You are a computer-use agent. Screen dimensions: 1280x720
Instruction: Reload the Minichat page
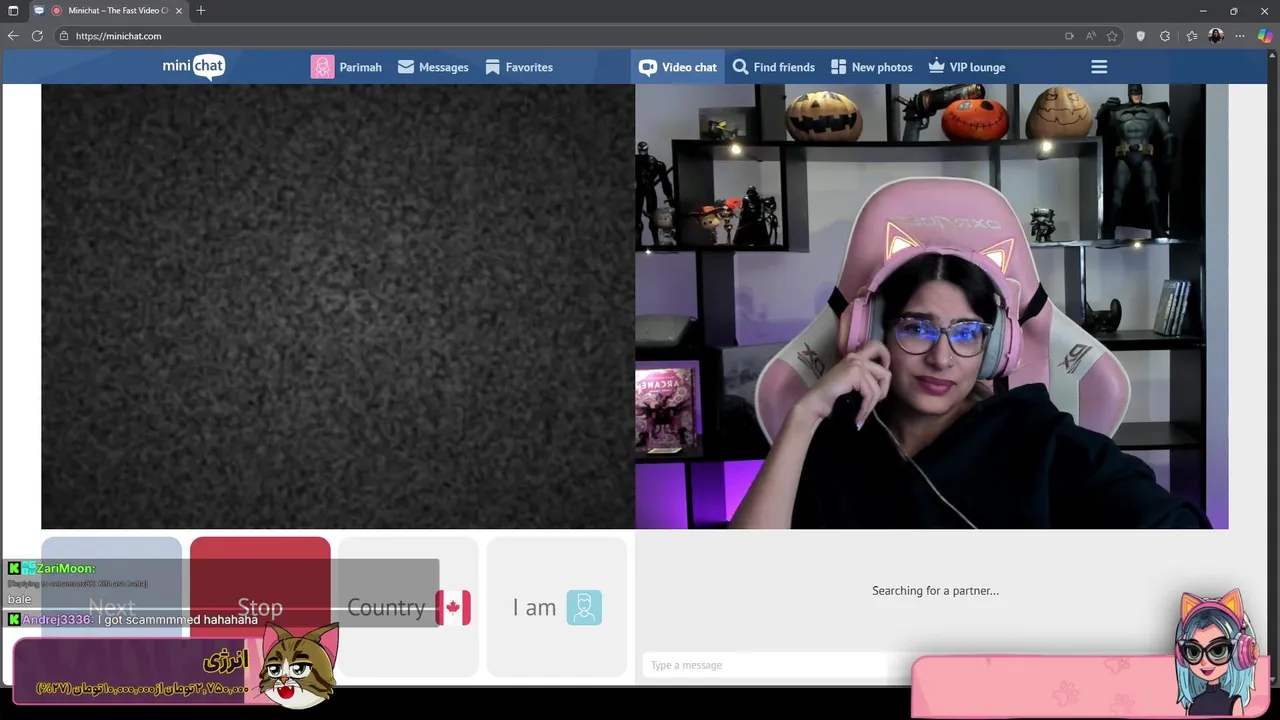pyautogui.click(x=37, y=36)
